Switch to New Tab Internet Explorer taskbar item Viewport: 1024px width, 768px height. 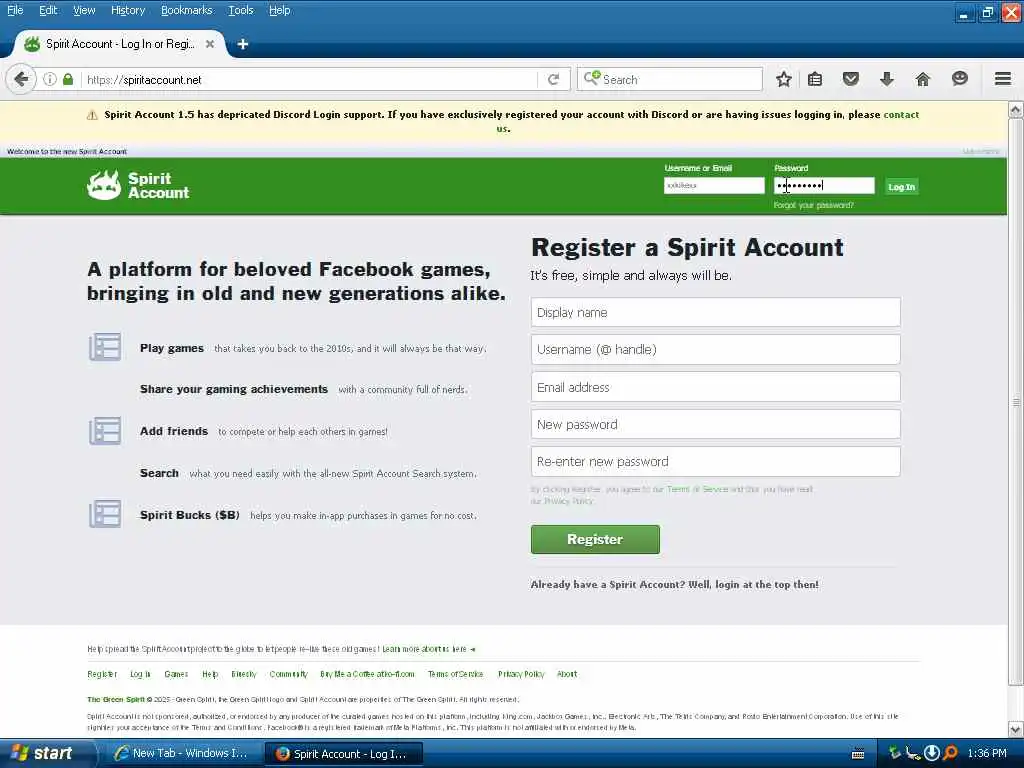(x=181, y=754)
